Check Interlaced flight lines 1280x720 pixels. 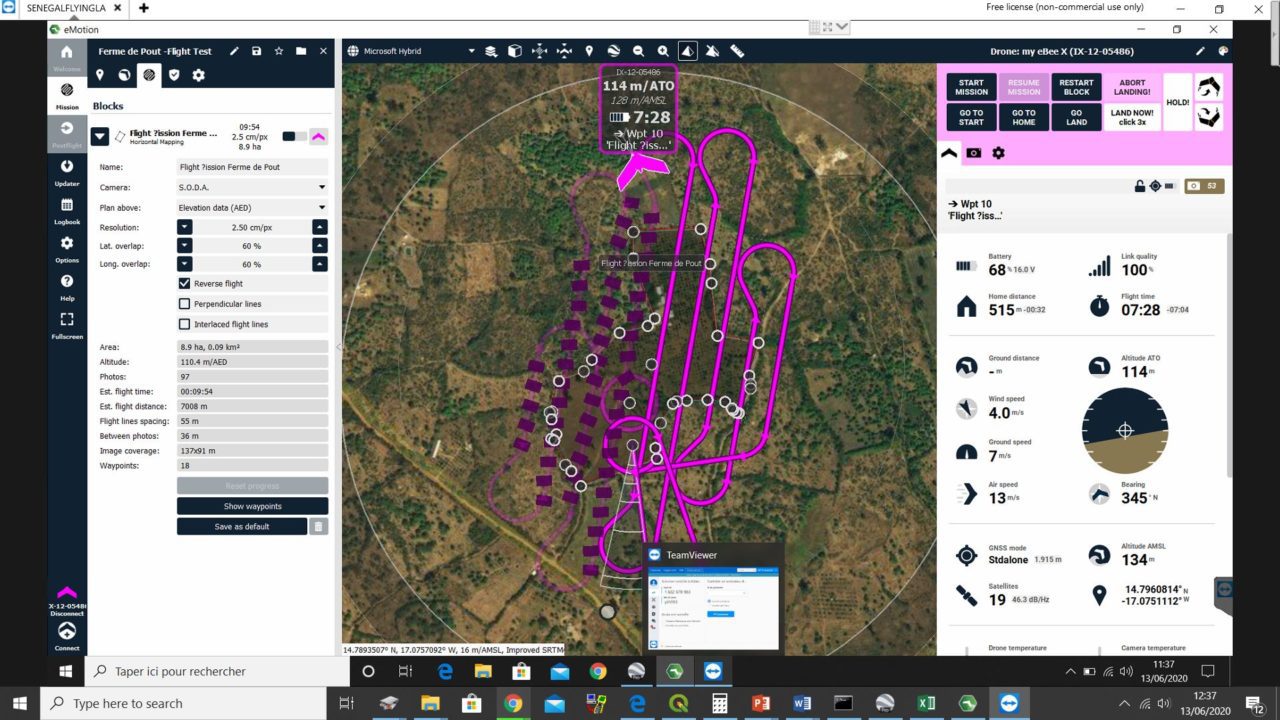tap(184, 324)
